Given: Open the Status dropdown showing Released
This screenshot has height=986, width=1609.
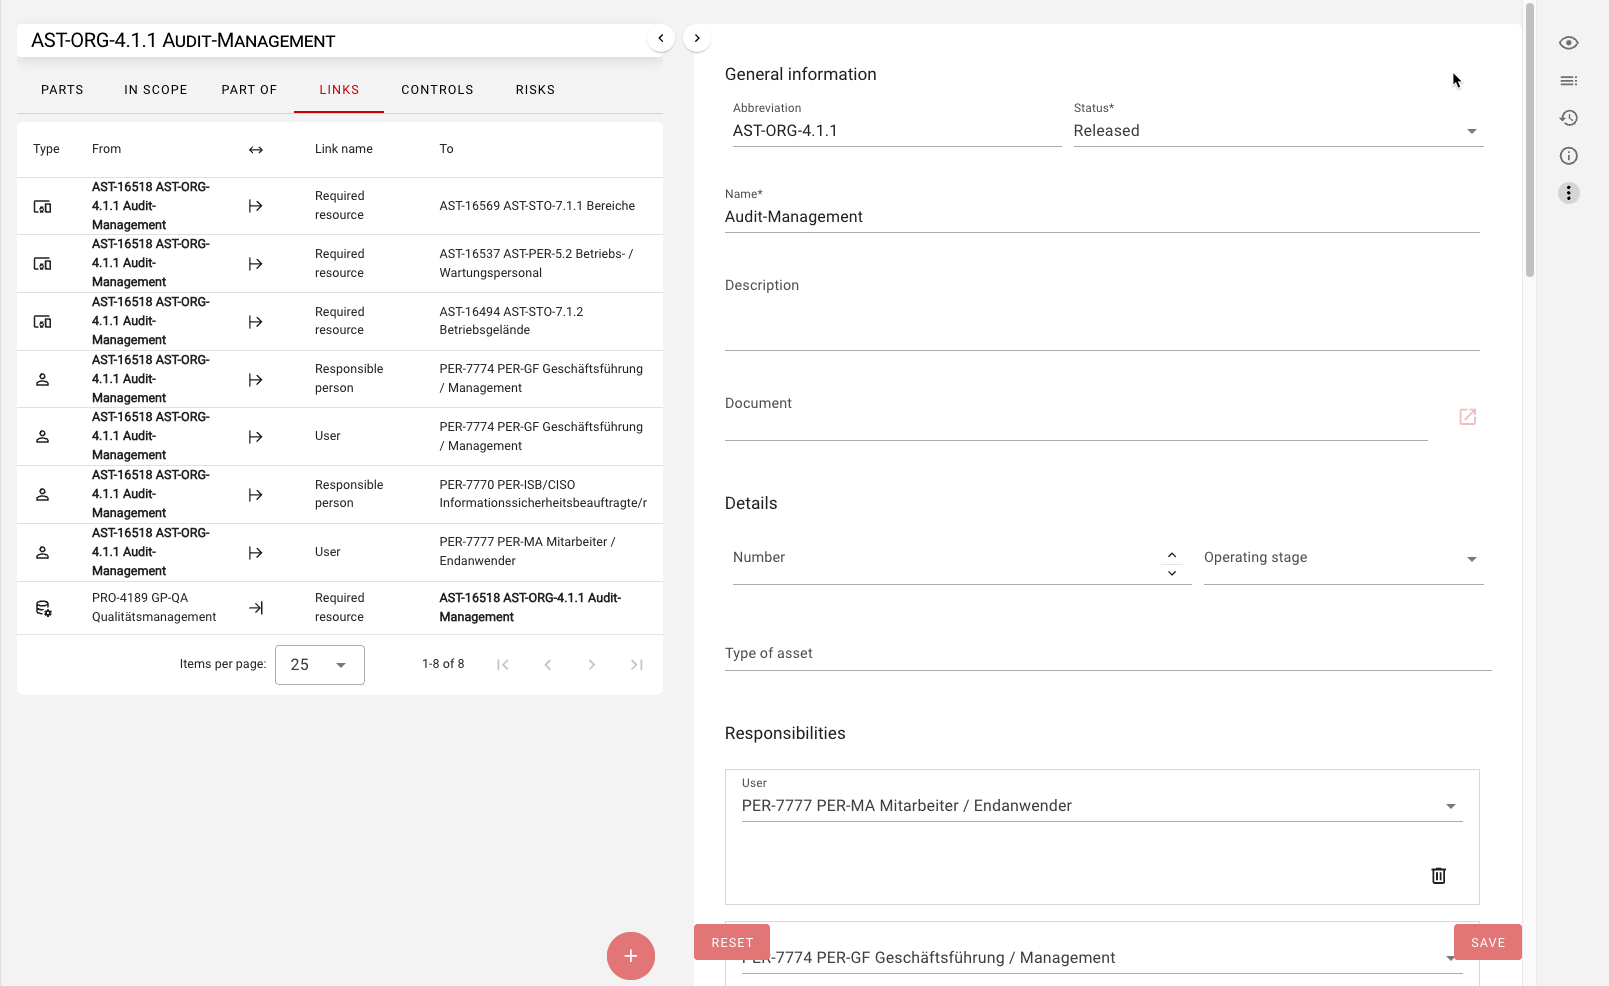Looking at the screenshot, I should click(x=1278, y=131).
